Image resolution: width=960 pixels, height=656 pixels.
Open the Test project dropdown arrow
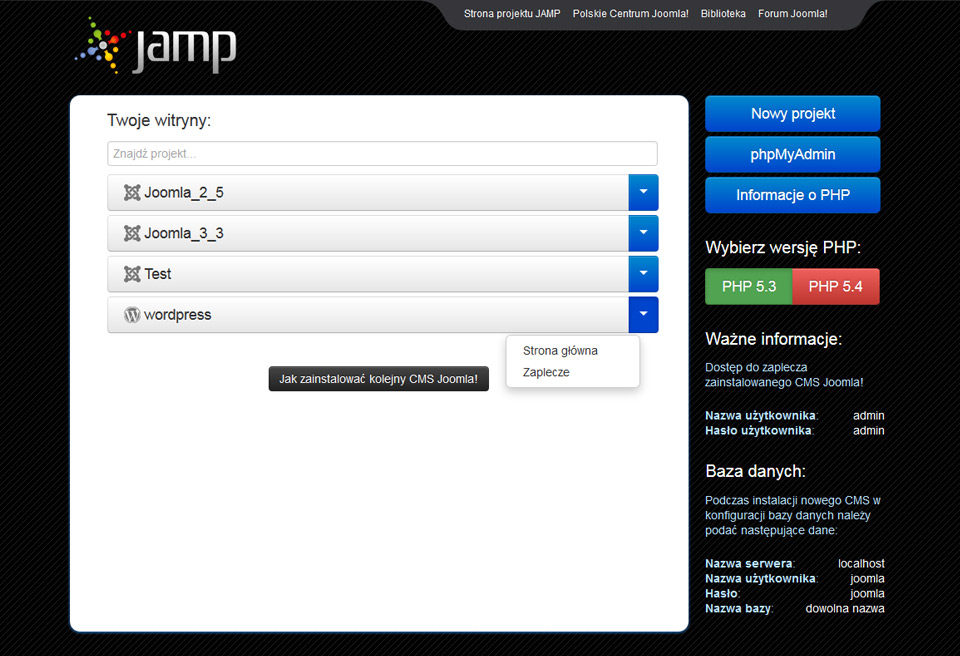coord(643,274)
